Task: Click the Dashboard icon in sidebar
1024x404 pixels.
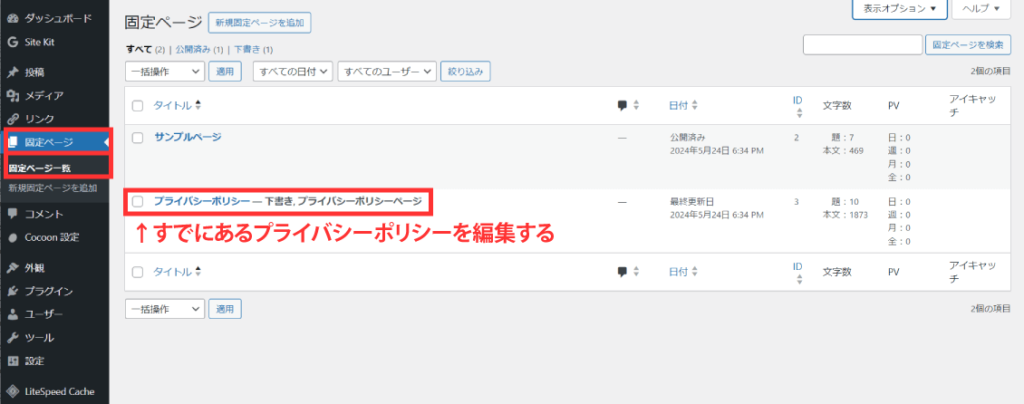Action: pyautogui.click(x=12, y=18)
